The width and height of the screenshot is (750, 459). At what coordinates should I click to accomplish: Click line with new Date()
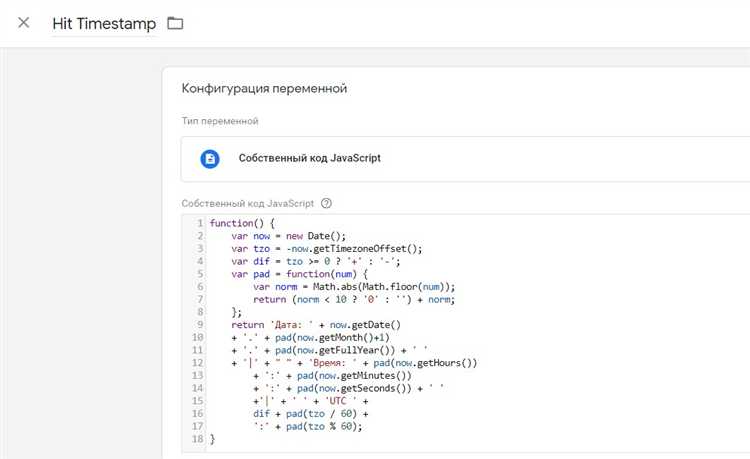click(x=288, y=236)
